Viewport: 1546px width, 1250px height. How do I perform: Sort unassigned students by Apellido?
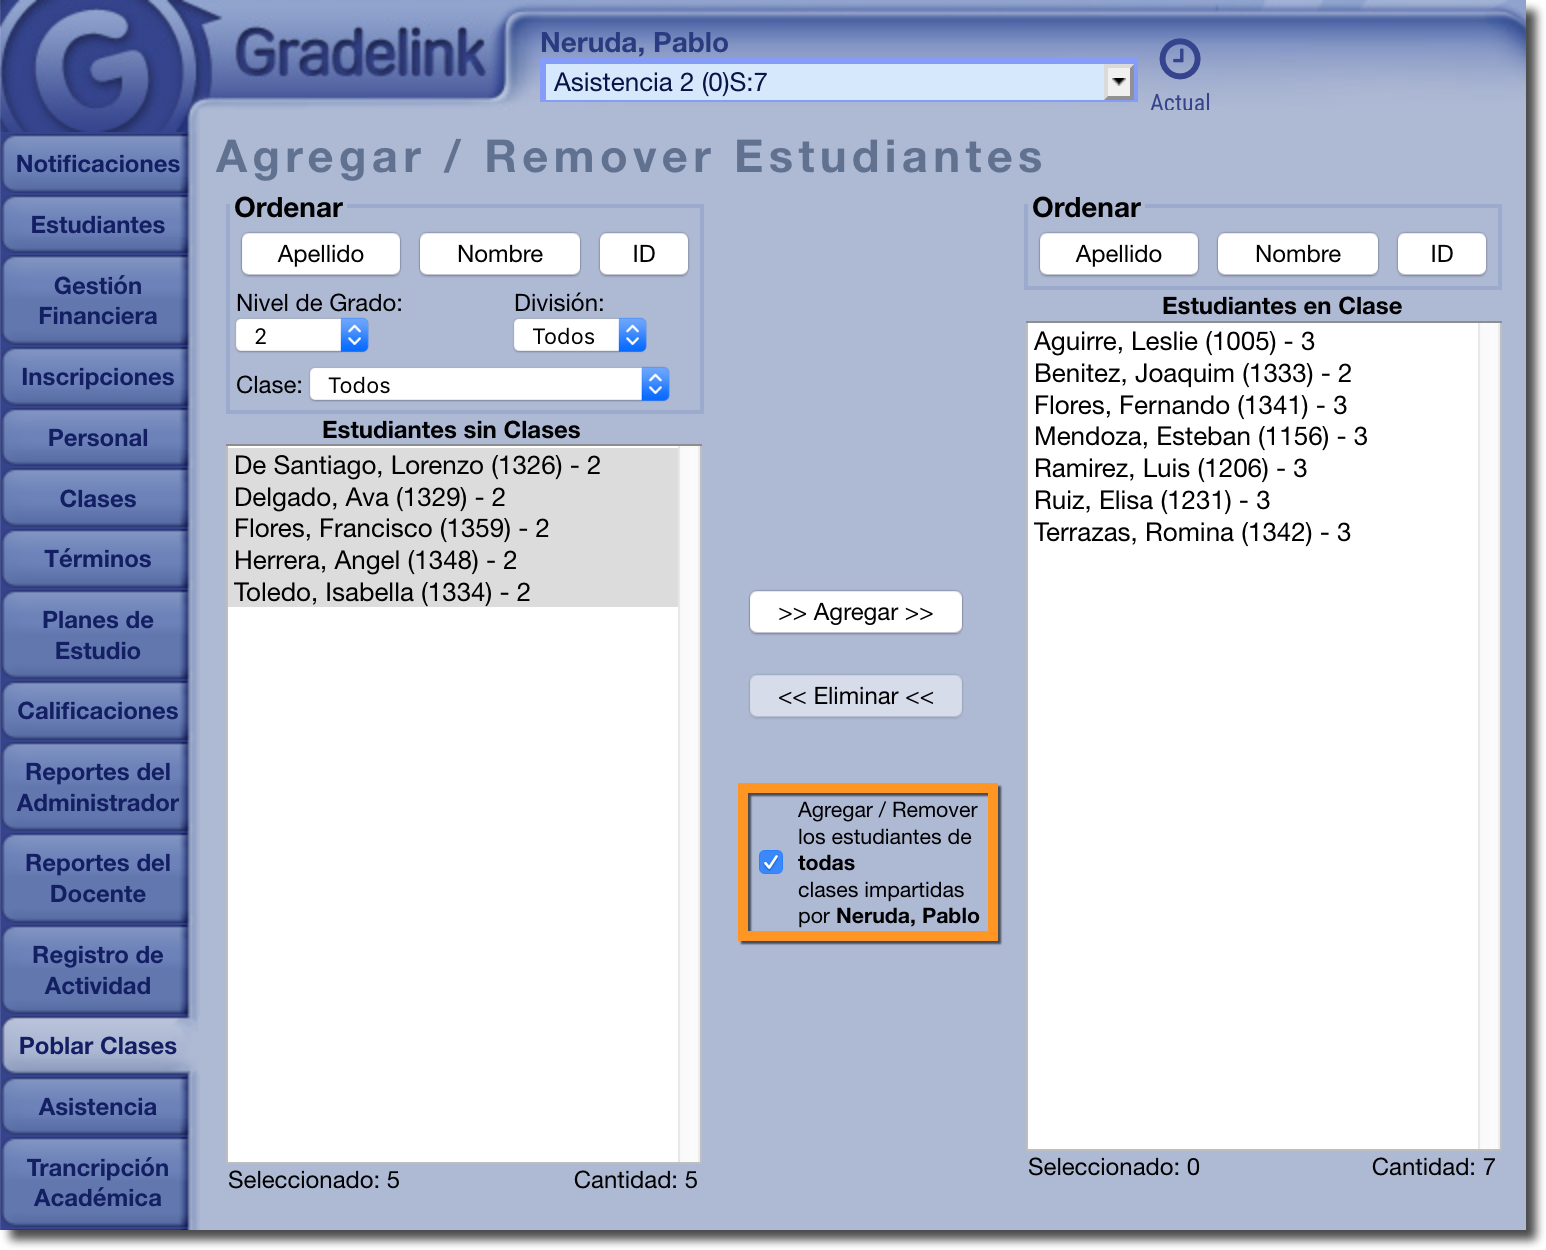click(320, 254)
